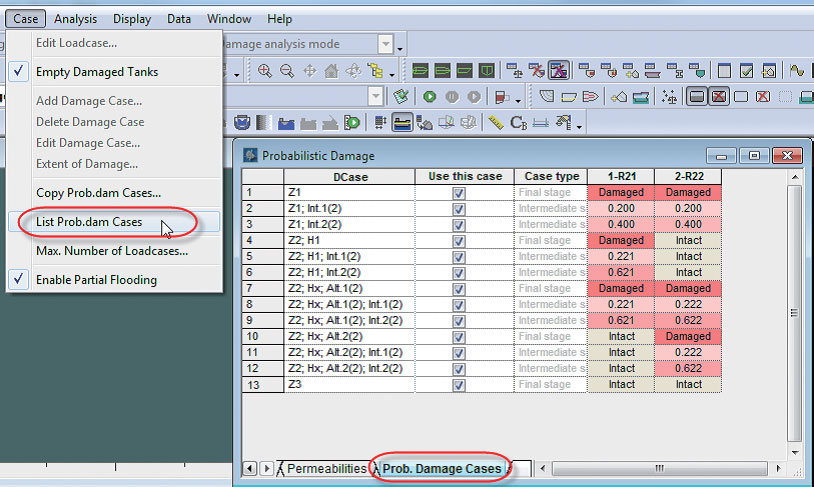
Task: Click the Home View house icon
Action: 331,71
